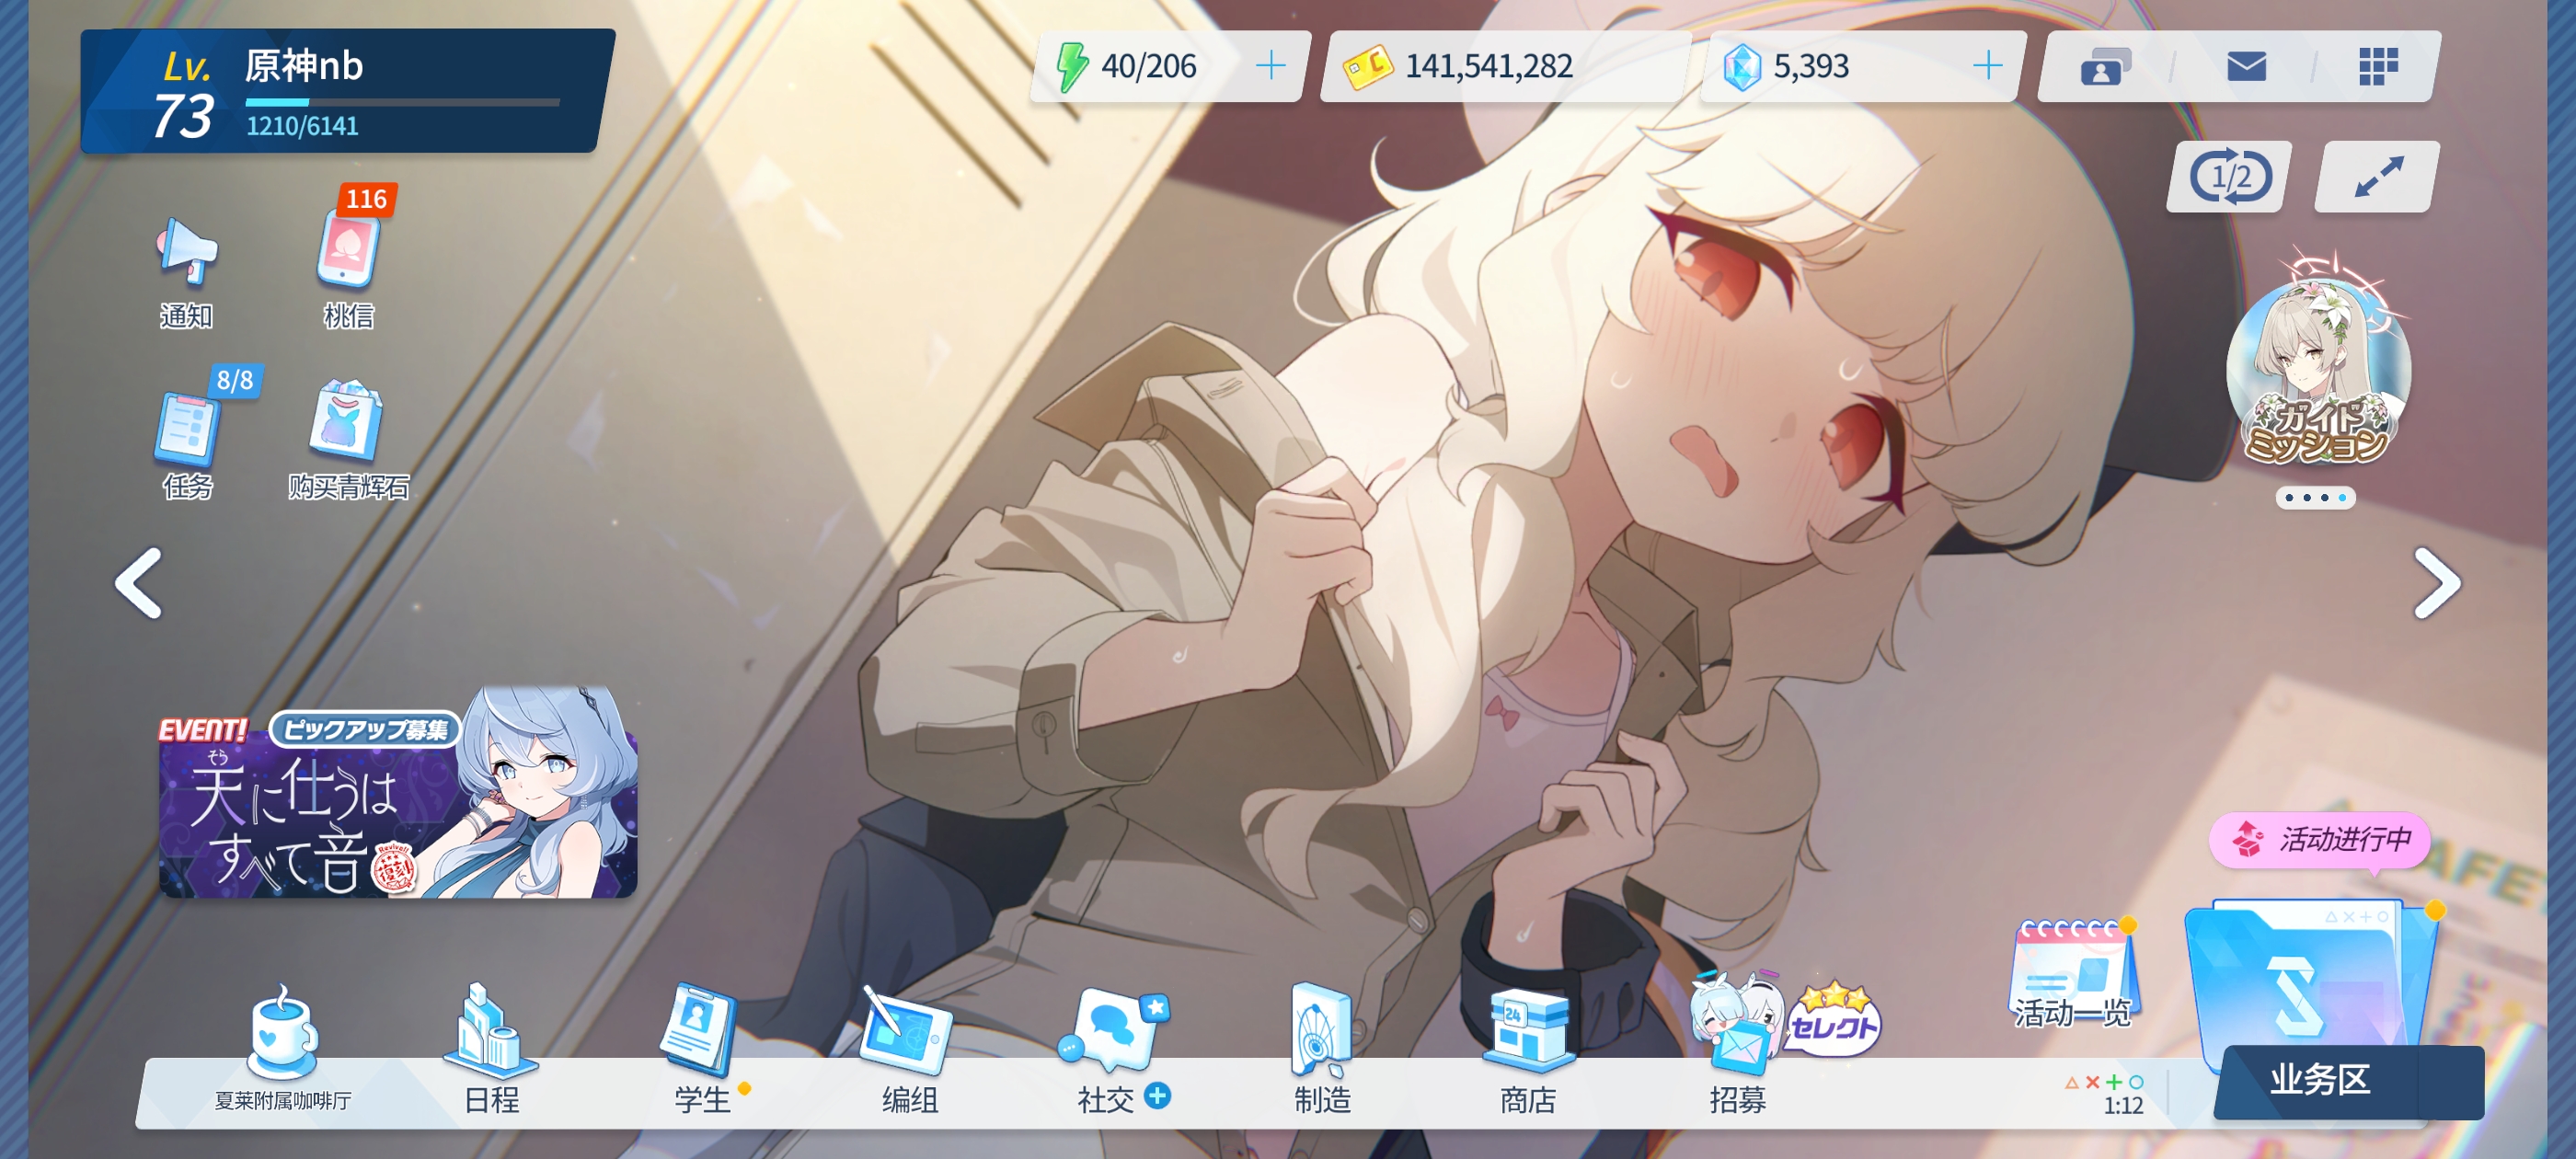
Task: Go to next lobby student with right arrow
Action: [2437, 583]
